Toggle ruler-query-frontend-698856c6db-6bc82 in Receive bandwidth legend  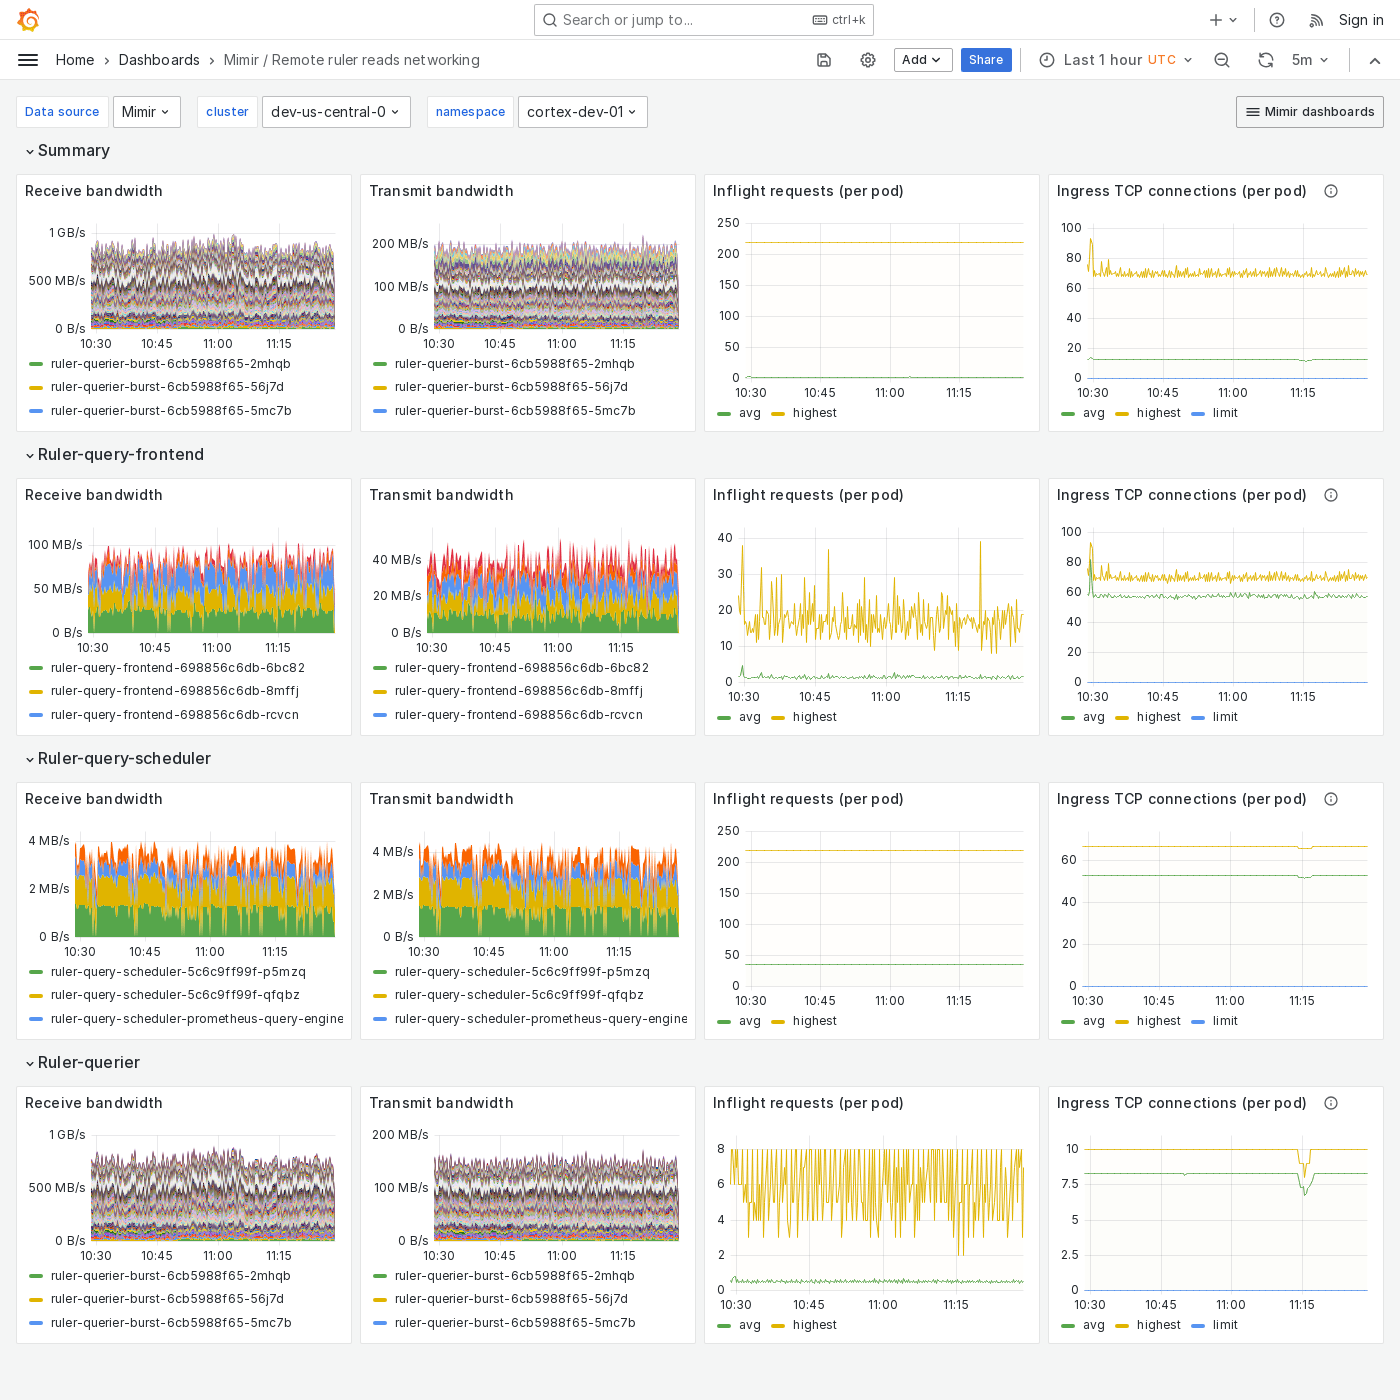(x=178, y=668)
